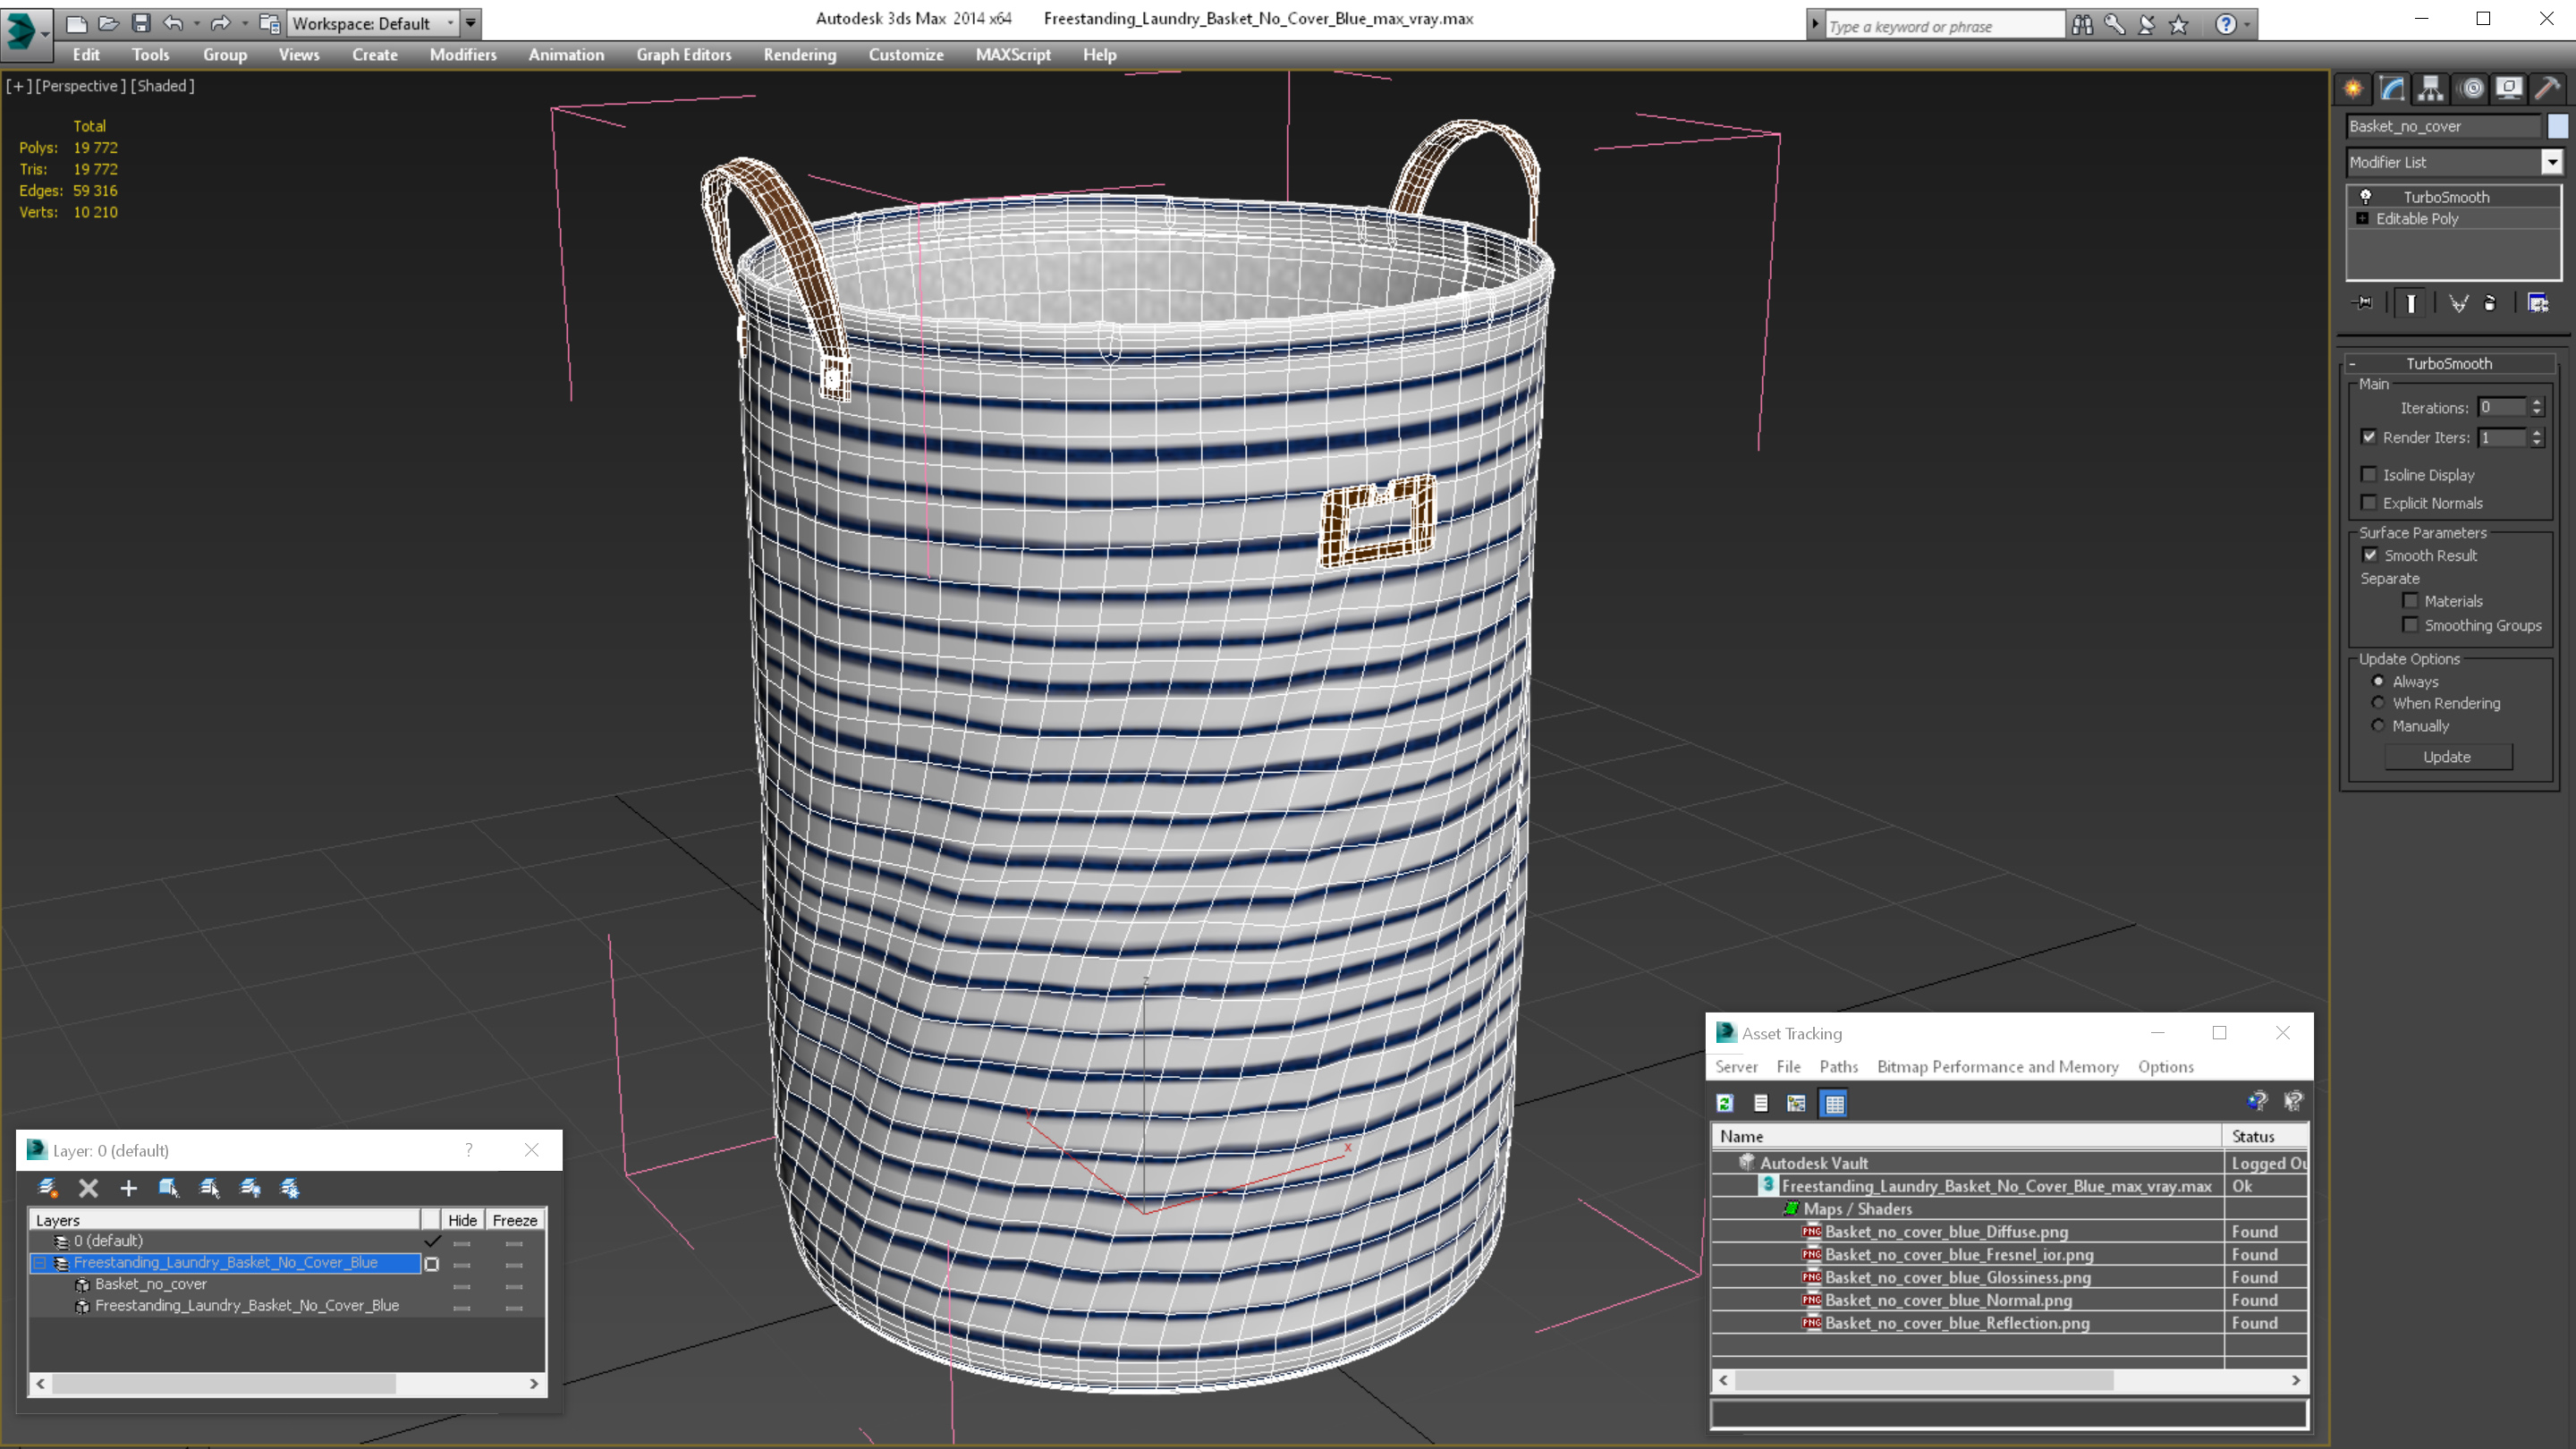
Task: Enable the Explicit Normals checkbox
Action: [2369, 502]
